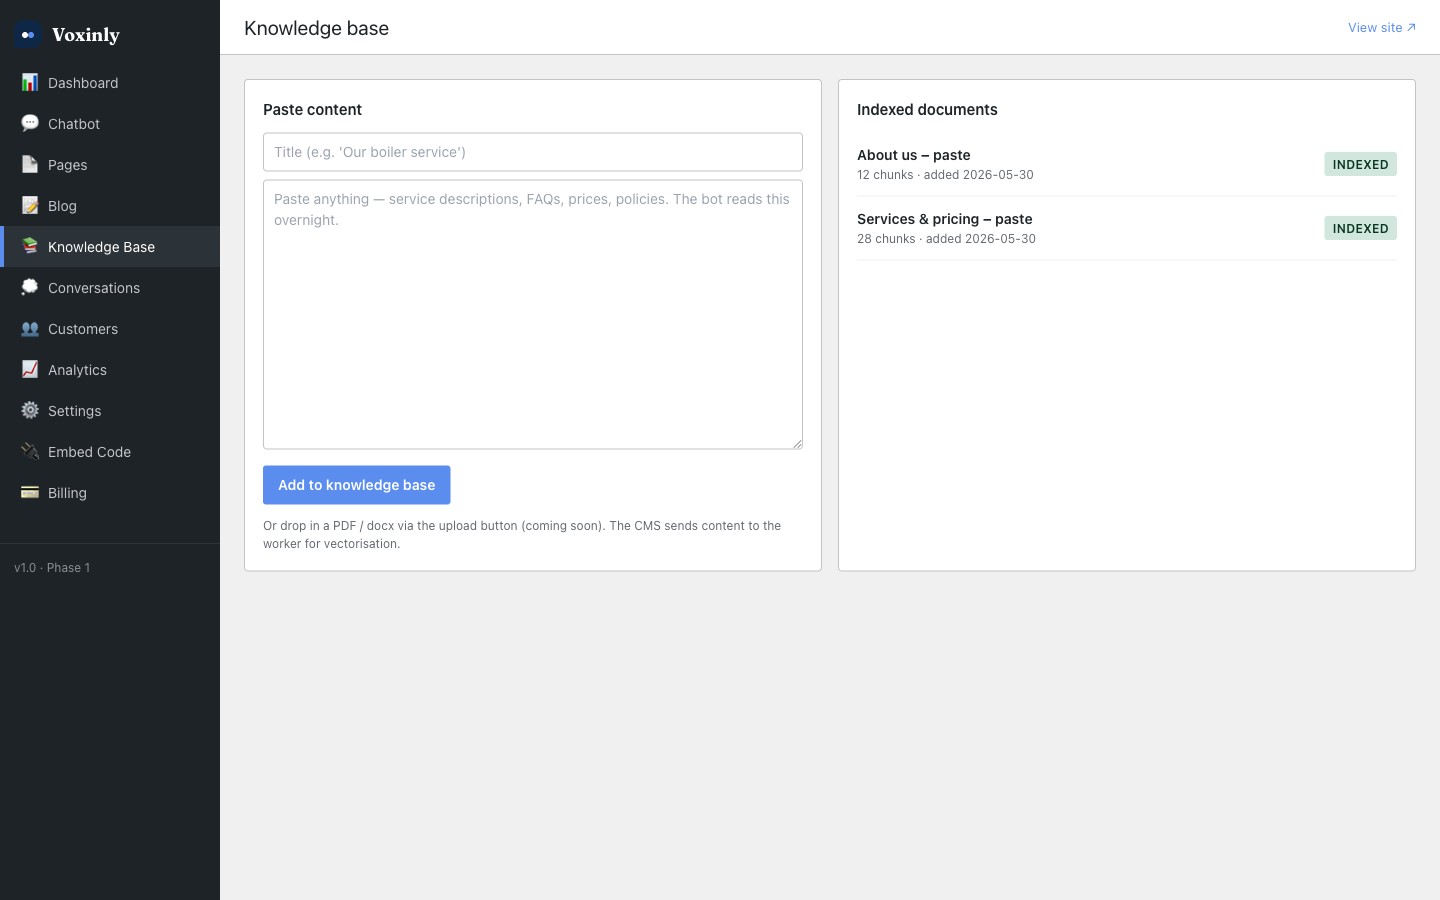Open the Conversations label
The image size is (1440, 900).
click(94, 288)
